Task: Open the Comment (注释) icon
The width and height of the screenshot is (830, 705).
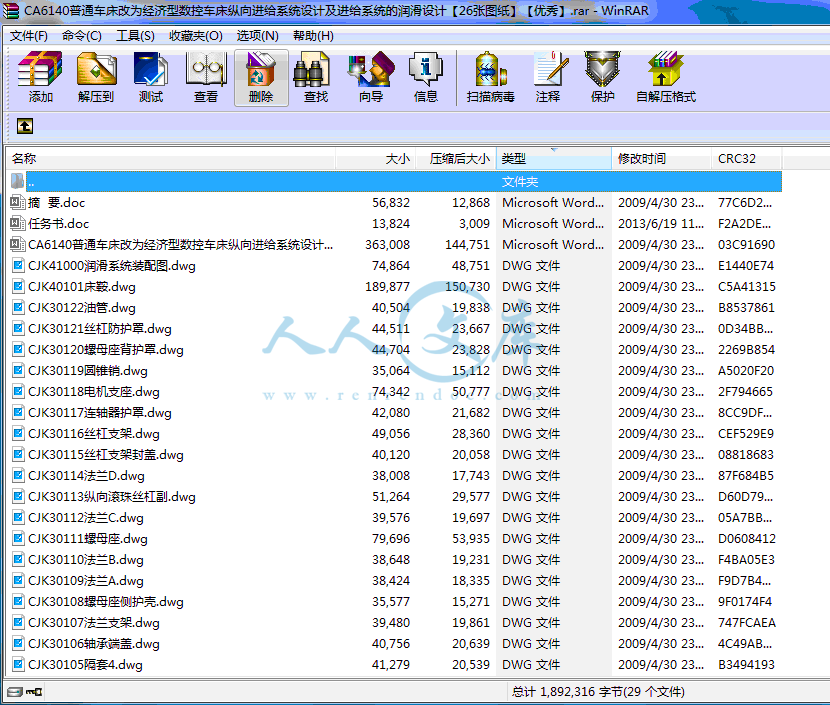Action: tap(551, 70)
